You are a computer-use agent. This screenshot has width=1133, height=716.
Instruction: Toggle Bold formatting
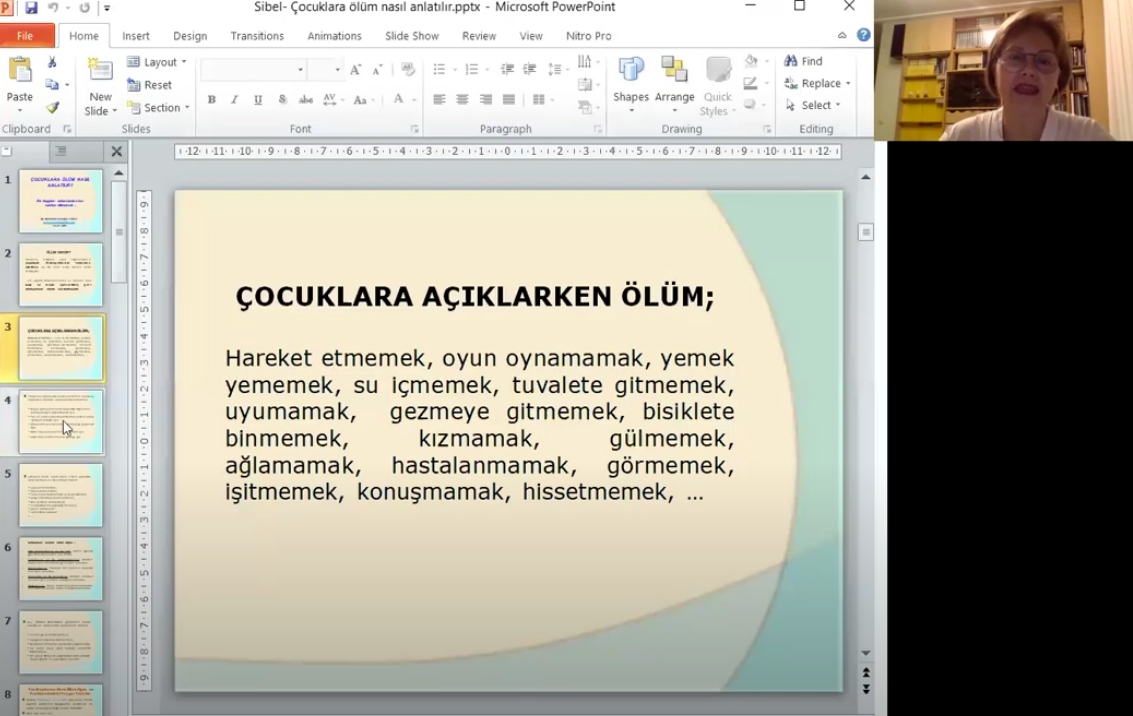[212, 100]
